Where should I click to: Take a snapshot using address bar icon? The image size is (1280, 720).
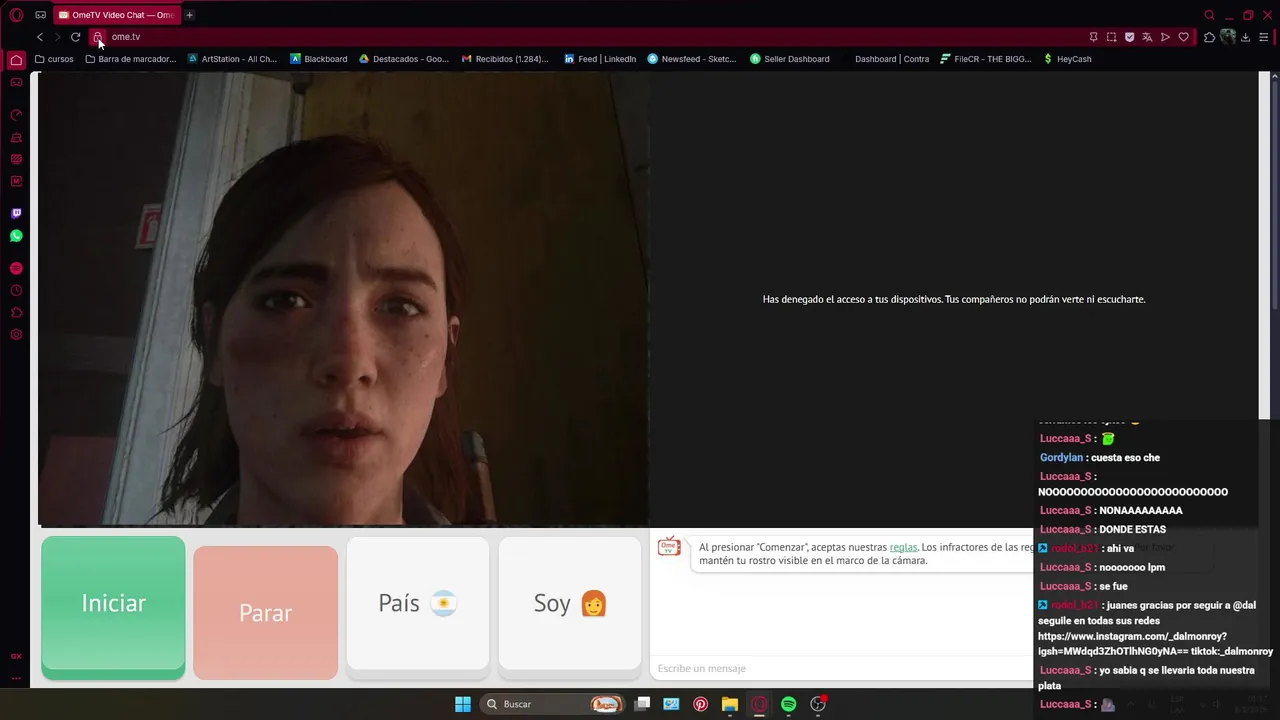coord(1111,37)
